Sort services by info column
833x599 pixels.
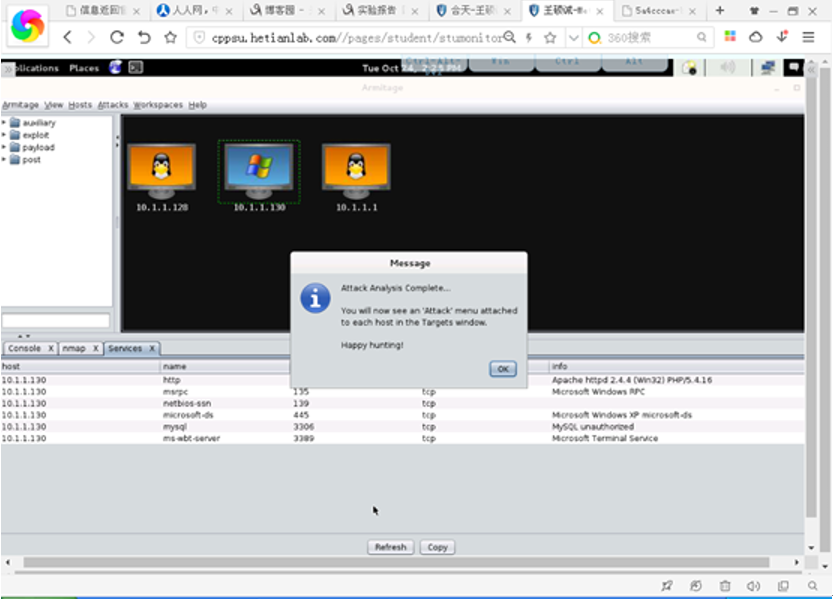(677, 366)
